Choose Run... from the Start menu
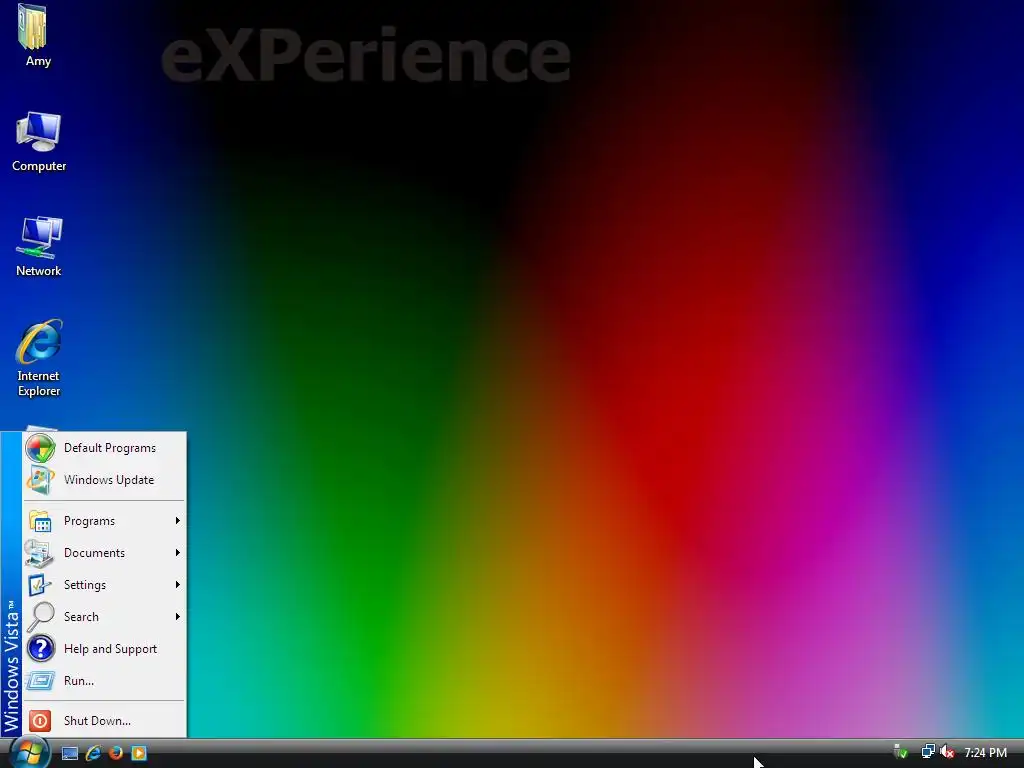This screenshot has width=1024, height=768. click(x=104, y=681)
